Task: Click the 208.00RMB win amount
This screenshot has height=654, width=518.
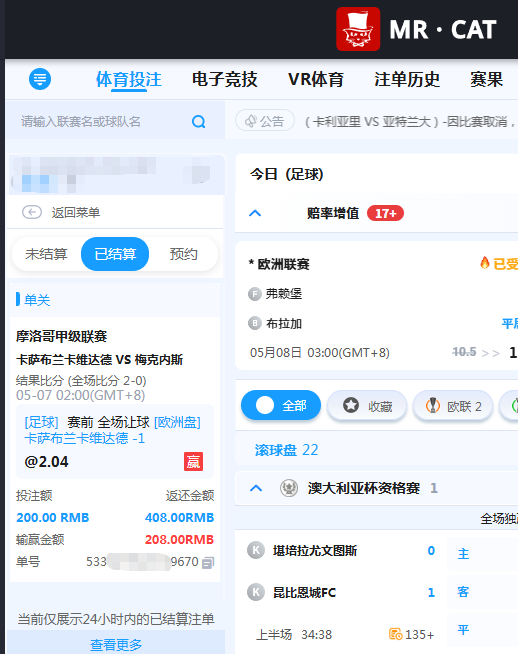Action: [179, 539]
